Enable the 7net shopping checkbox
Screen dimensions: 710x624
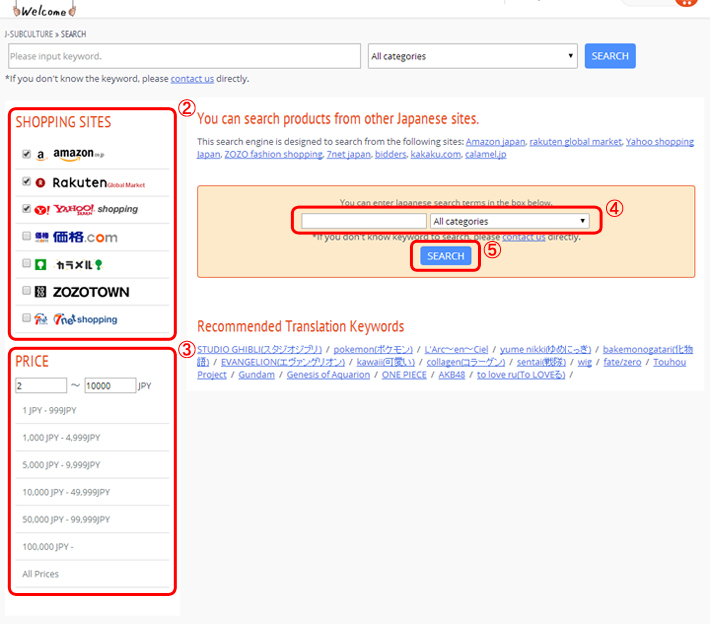point(26,318)
